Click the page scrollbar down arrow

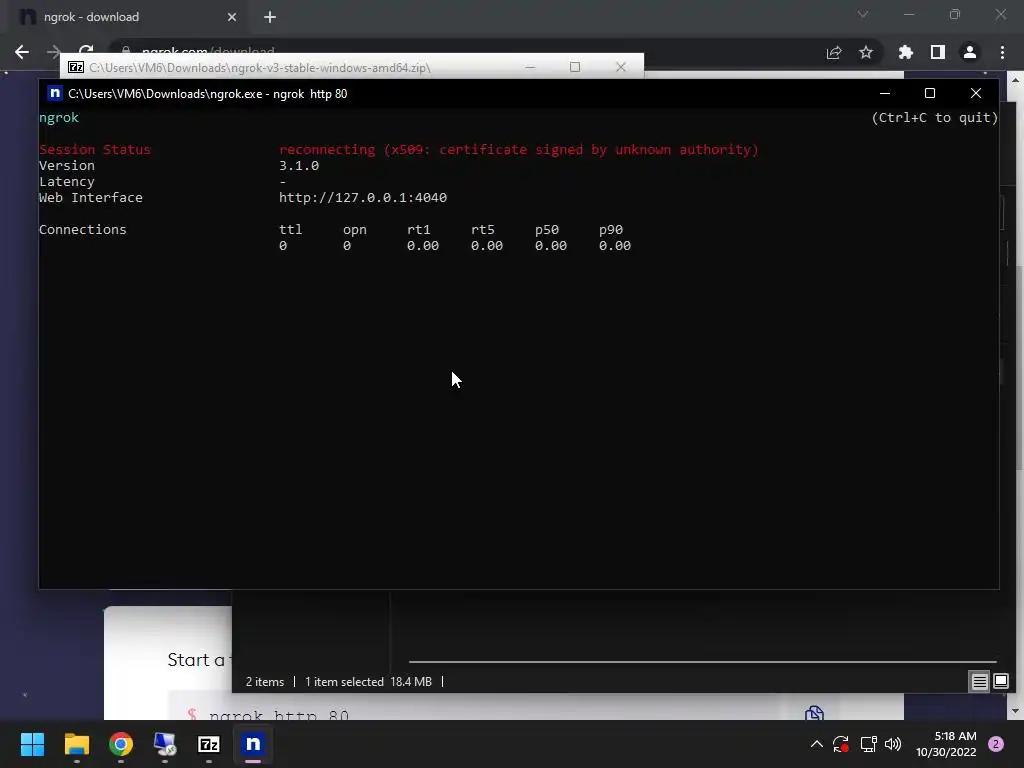coord(1016,711)
